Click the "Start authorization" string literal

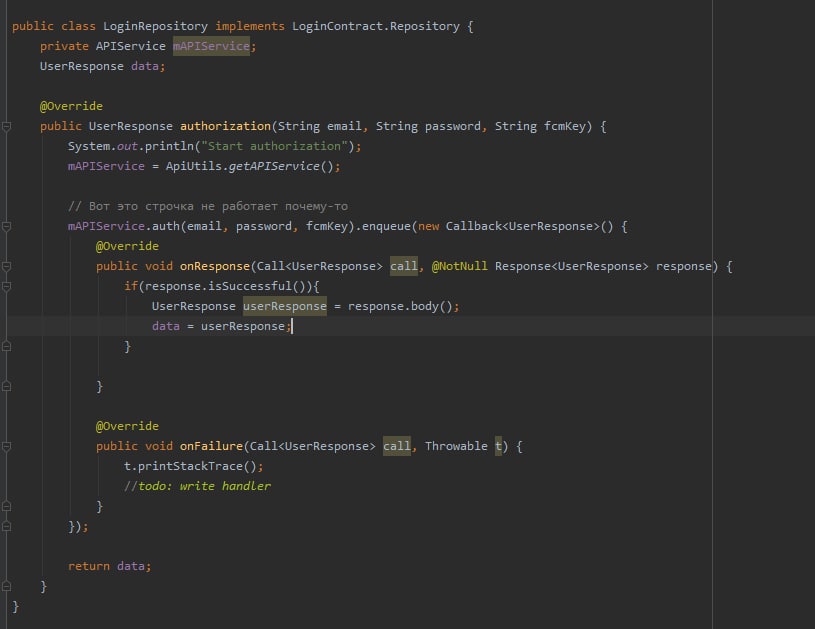tap(274, 146)
